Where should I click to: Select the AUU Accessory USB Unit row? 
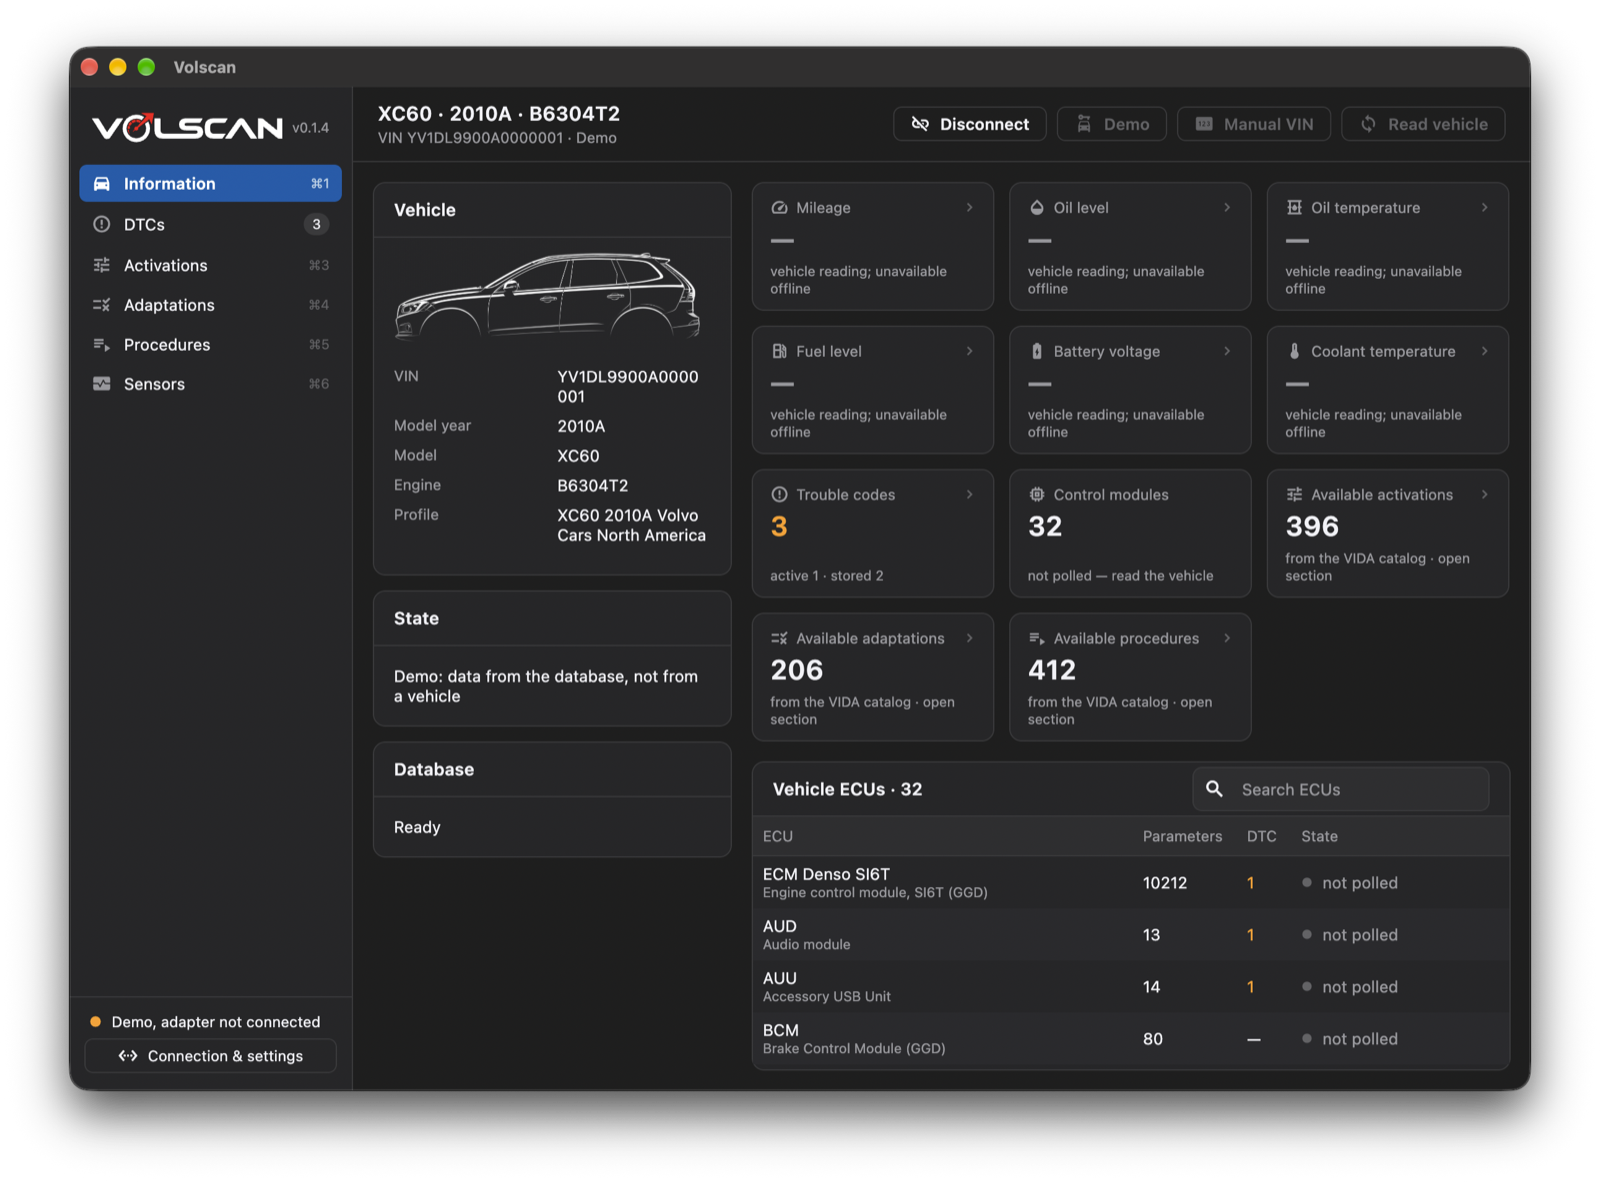click(x=1130, y=987)
